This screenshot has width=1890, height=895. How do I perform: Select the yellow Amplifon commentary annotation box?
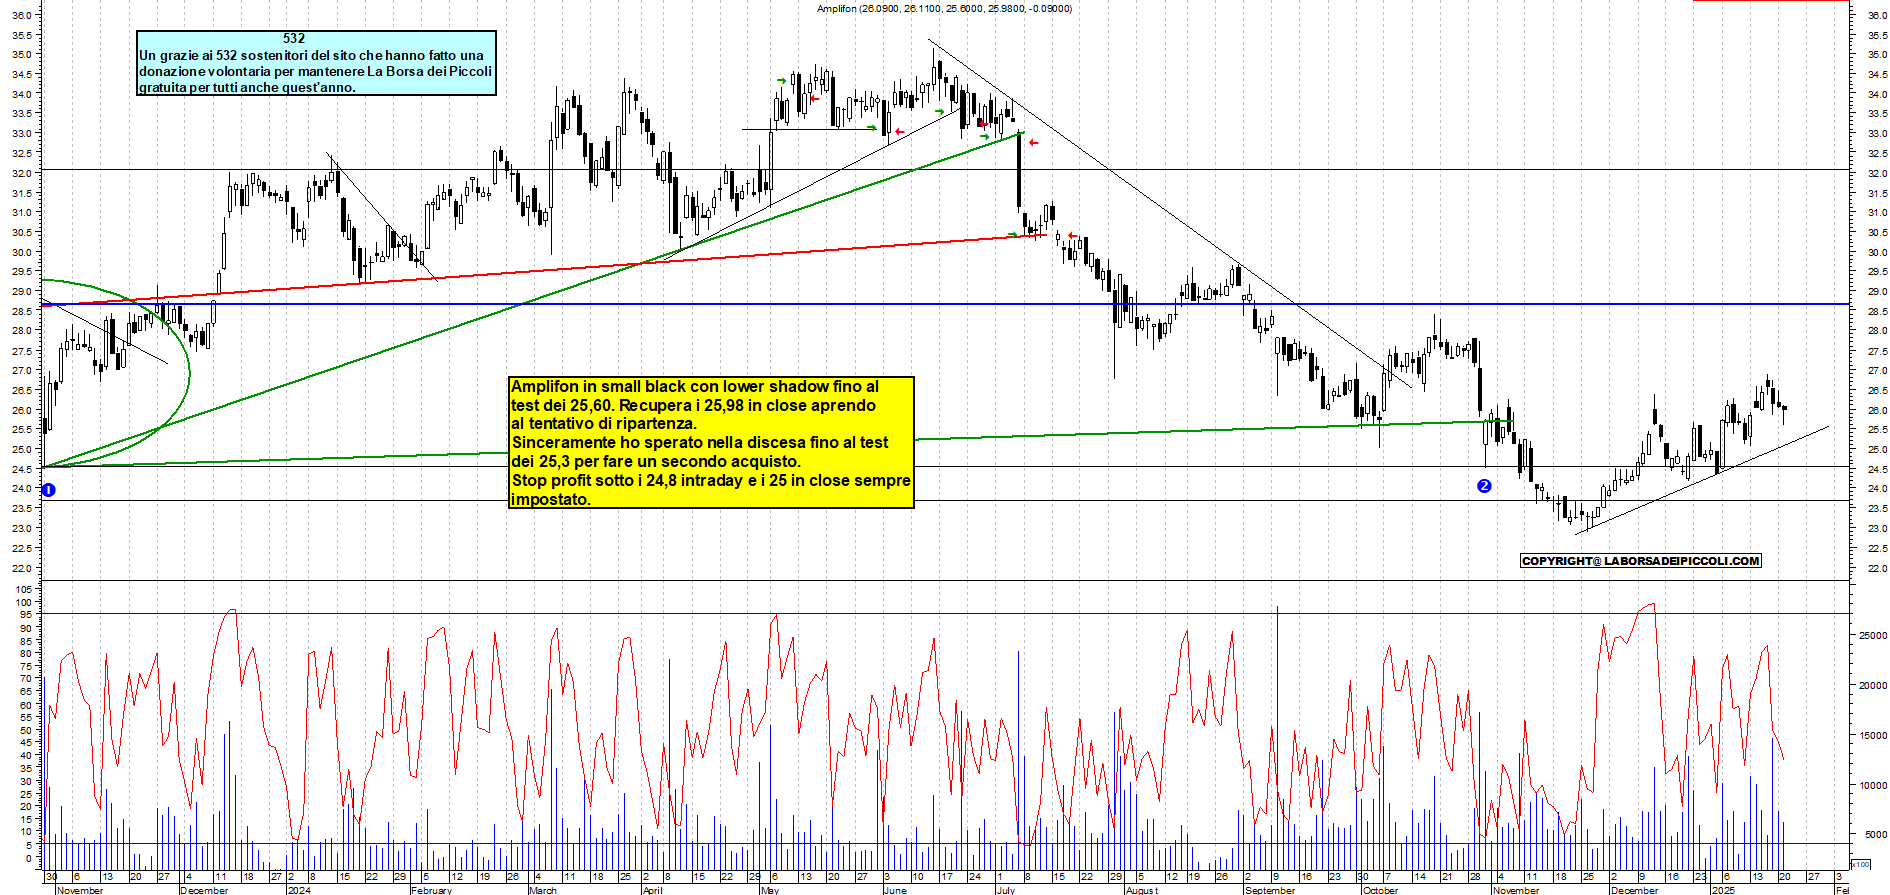coord(711,442)
